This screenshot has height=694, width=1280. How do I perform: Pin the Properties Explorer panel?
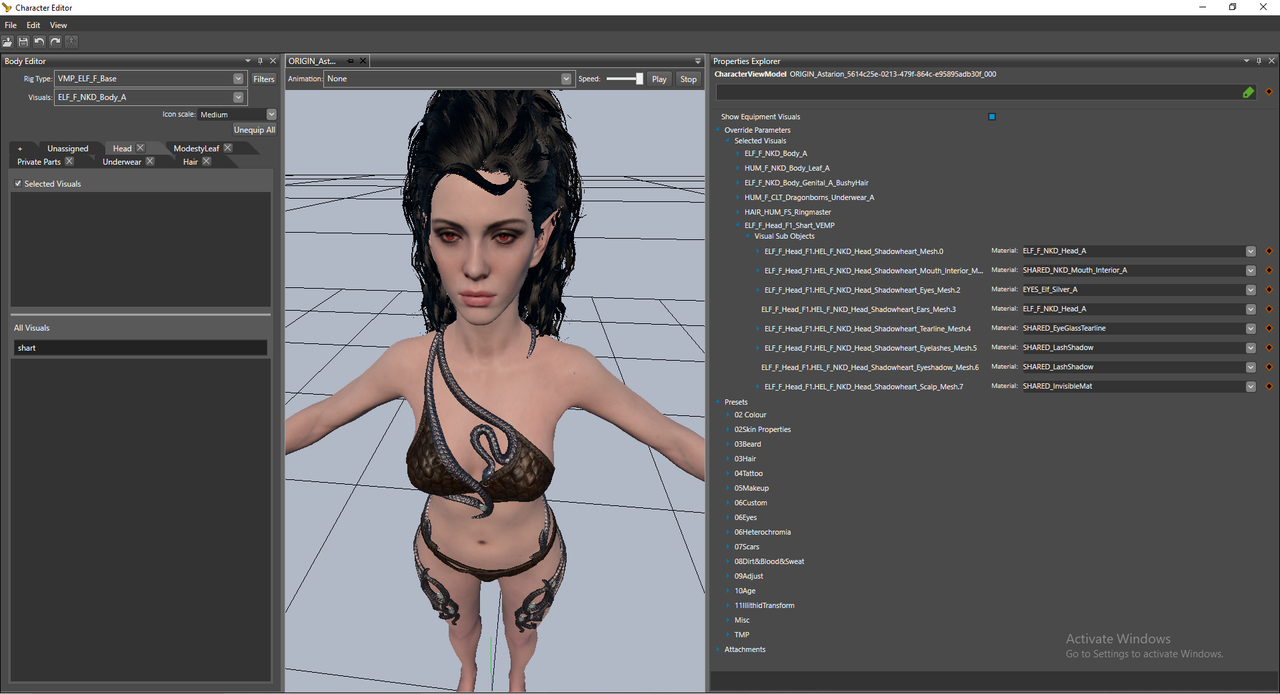[1259, 61]
